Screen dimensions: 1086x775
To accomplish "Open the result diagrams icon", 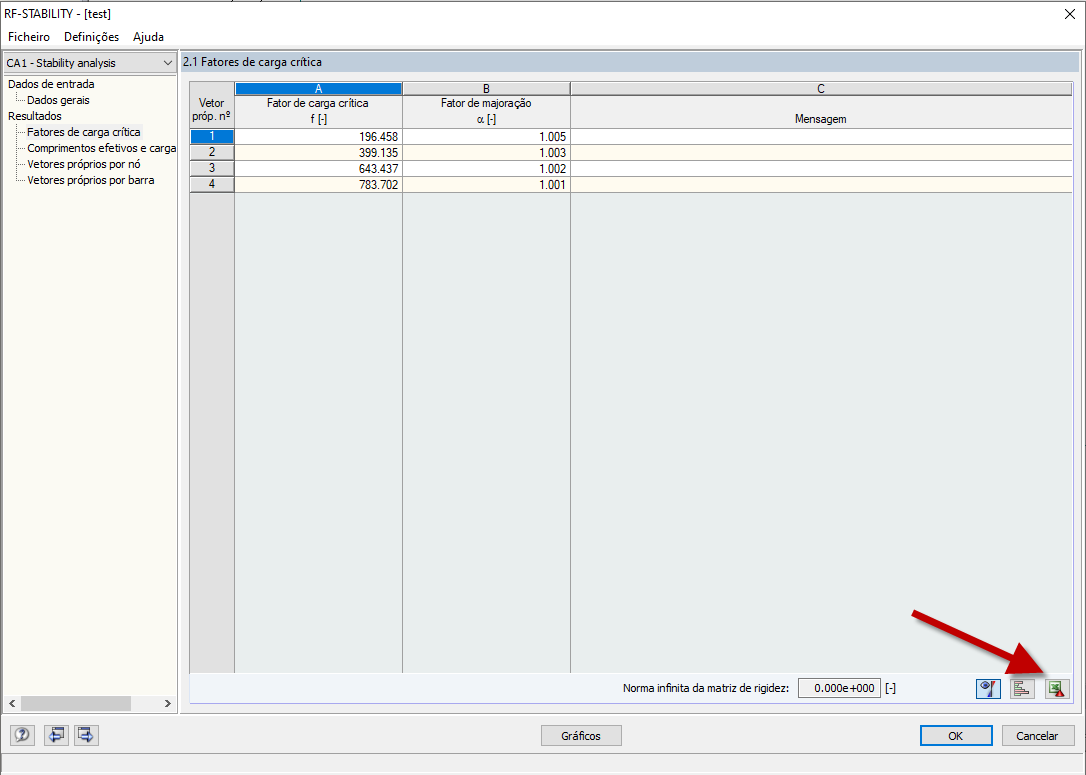I will (x=1022, y=688).
